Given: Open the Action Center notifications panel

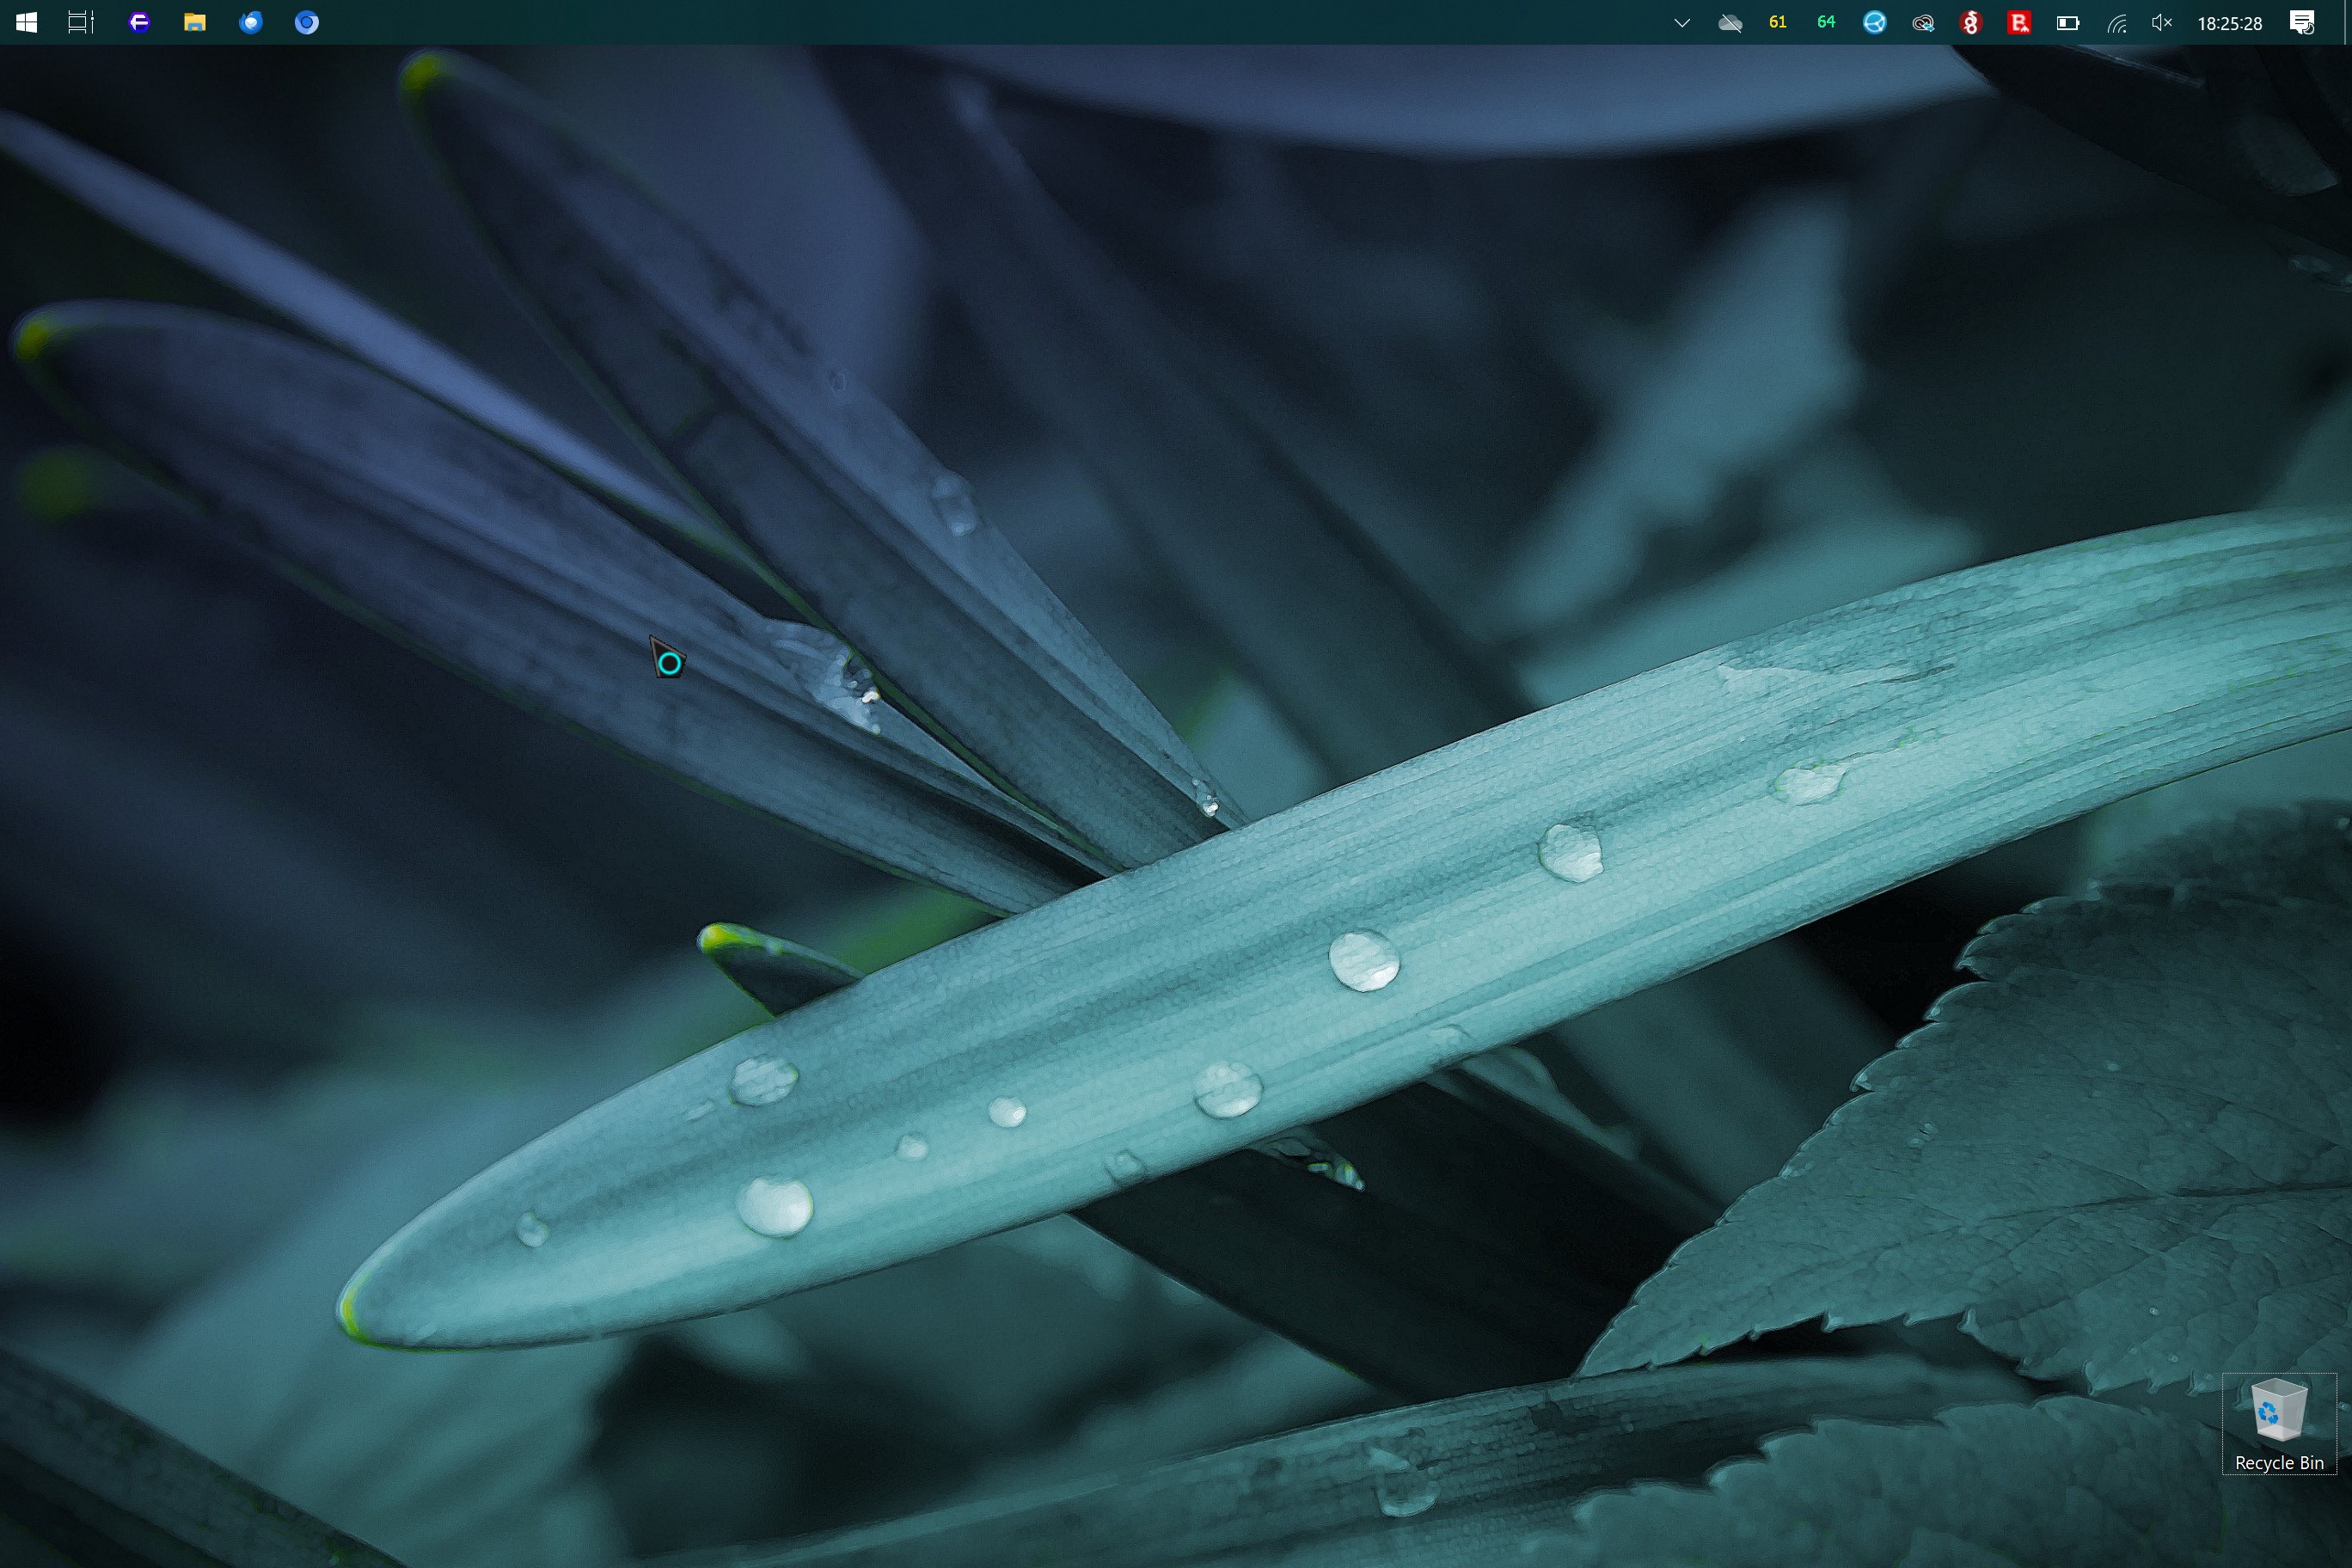Looking at the screenshot, I should (2302, 22).
